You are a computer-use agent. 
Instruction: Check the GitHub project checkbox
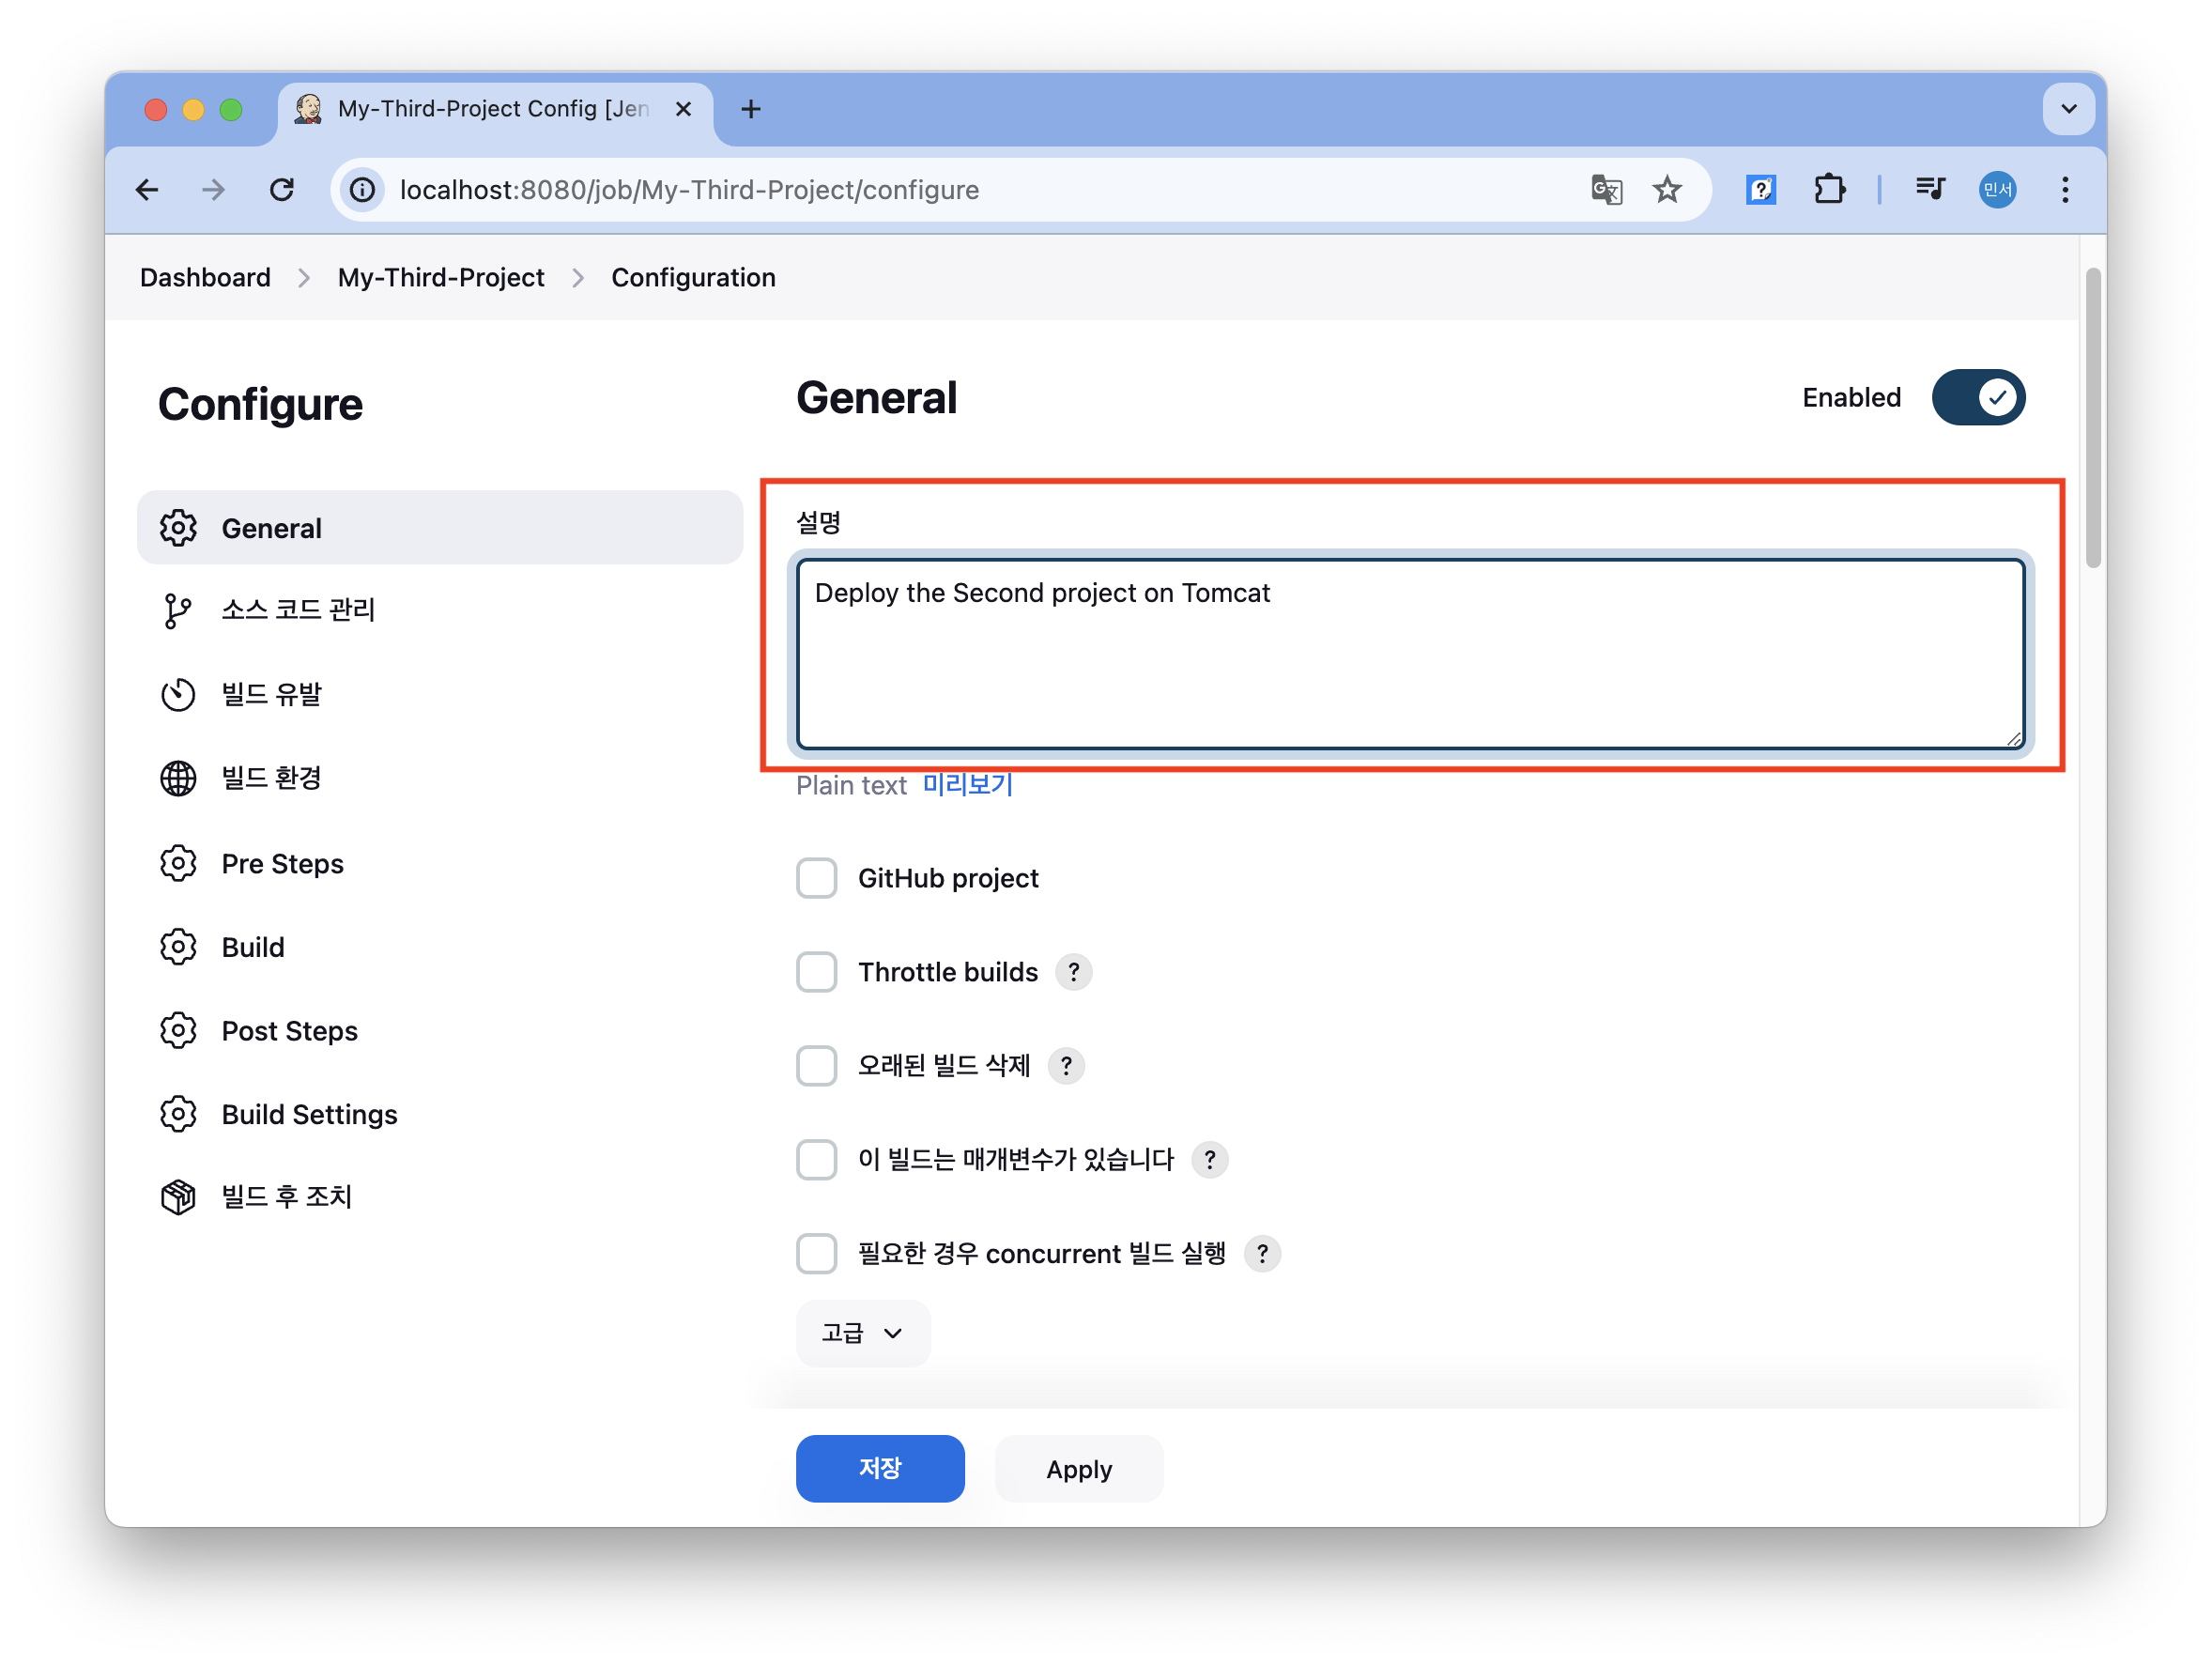pos(816,878)
